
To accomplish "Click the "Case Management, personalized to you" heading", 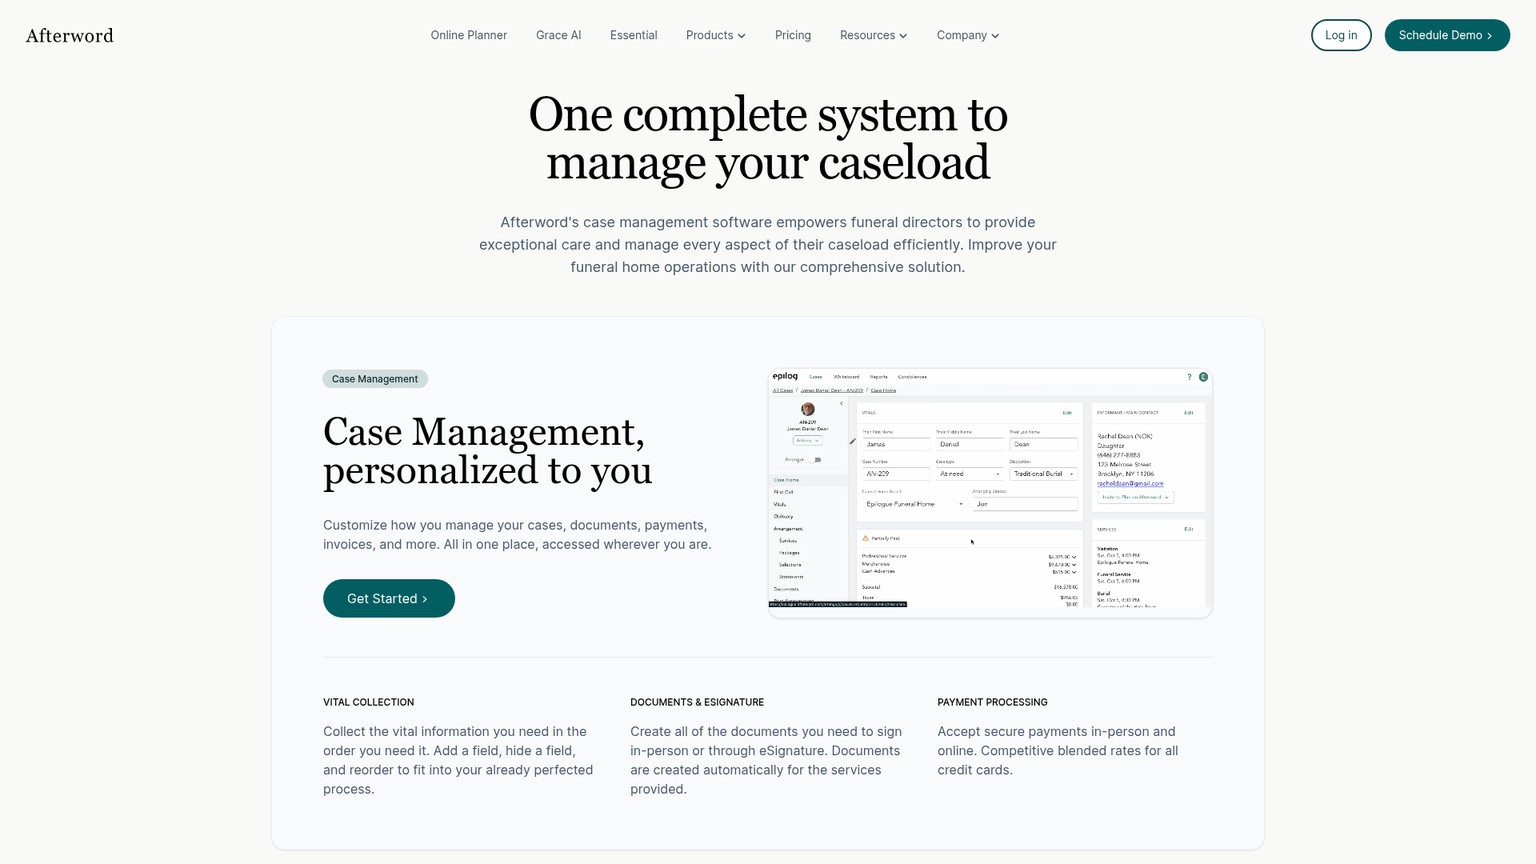I will click(487, 450).
